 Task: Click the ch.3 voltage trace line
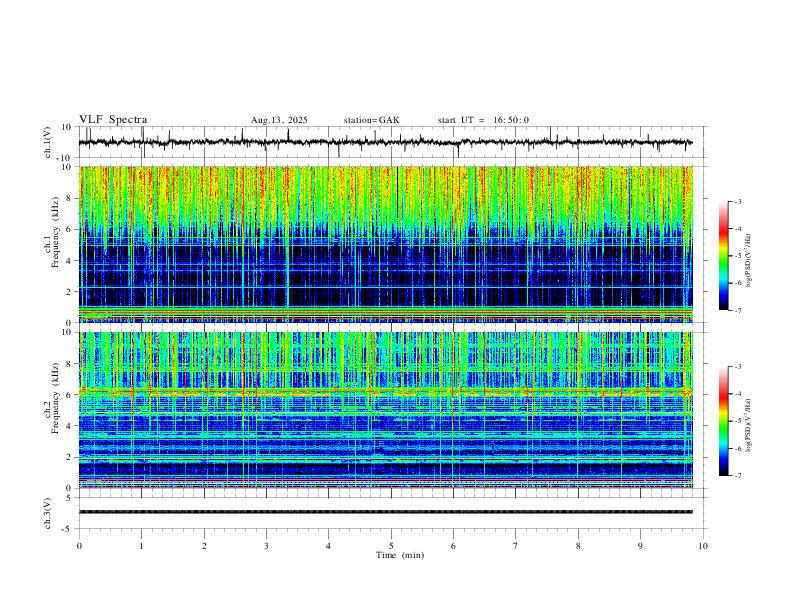point(386,512)
